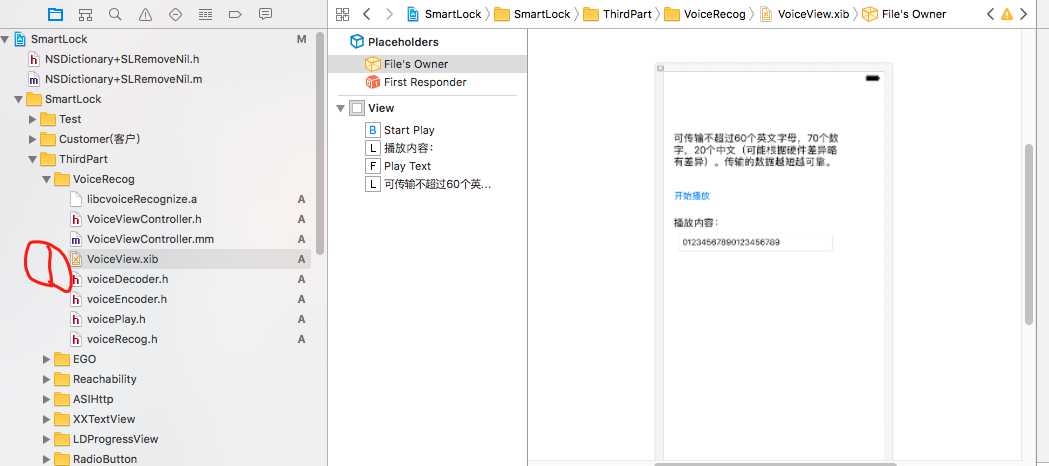
Task: Select the RadioButton folder row
Action: (156, 459)
